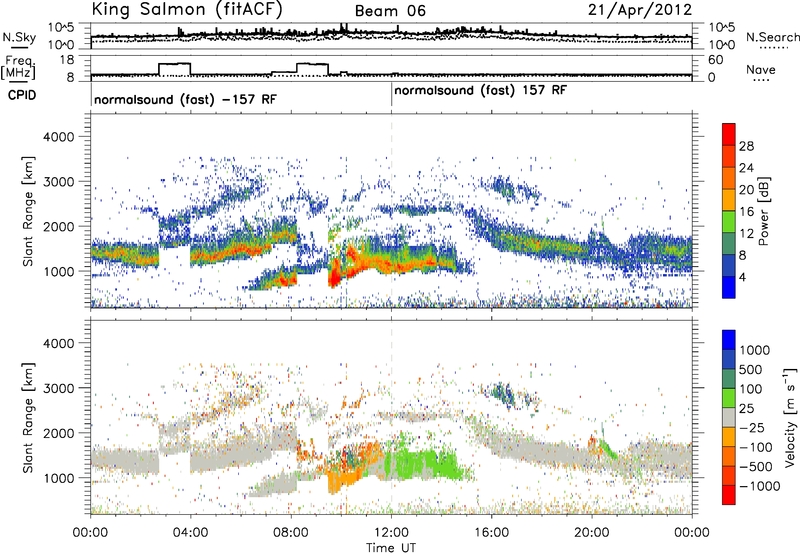Screen dimensions: 800x554
Task: Click the '18' frequency axis value
Action: click(x=67, y=60)
